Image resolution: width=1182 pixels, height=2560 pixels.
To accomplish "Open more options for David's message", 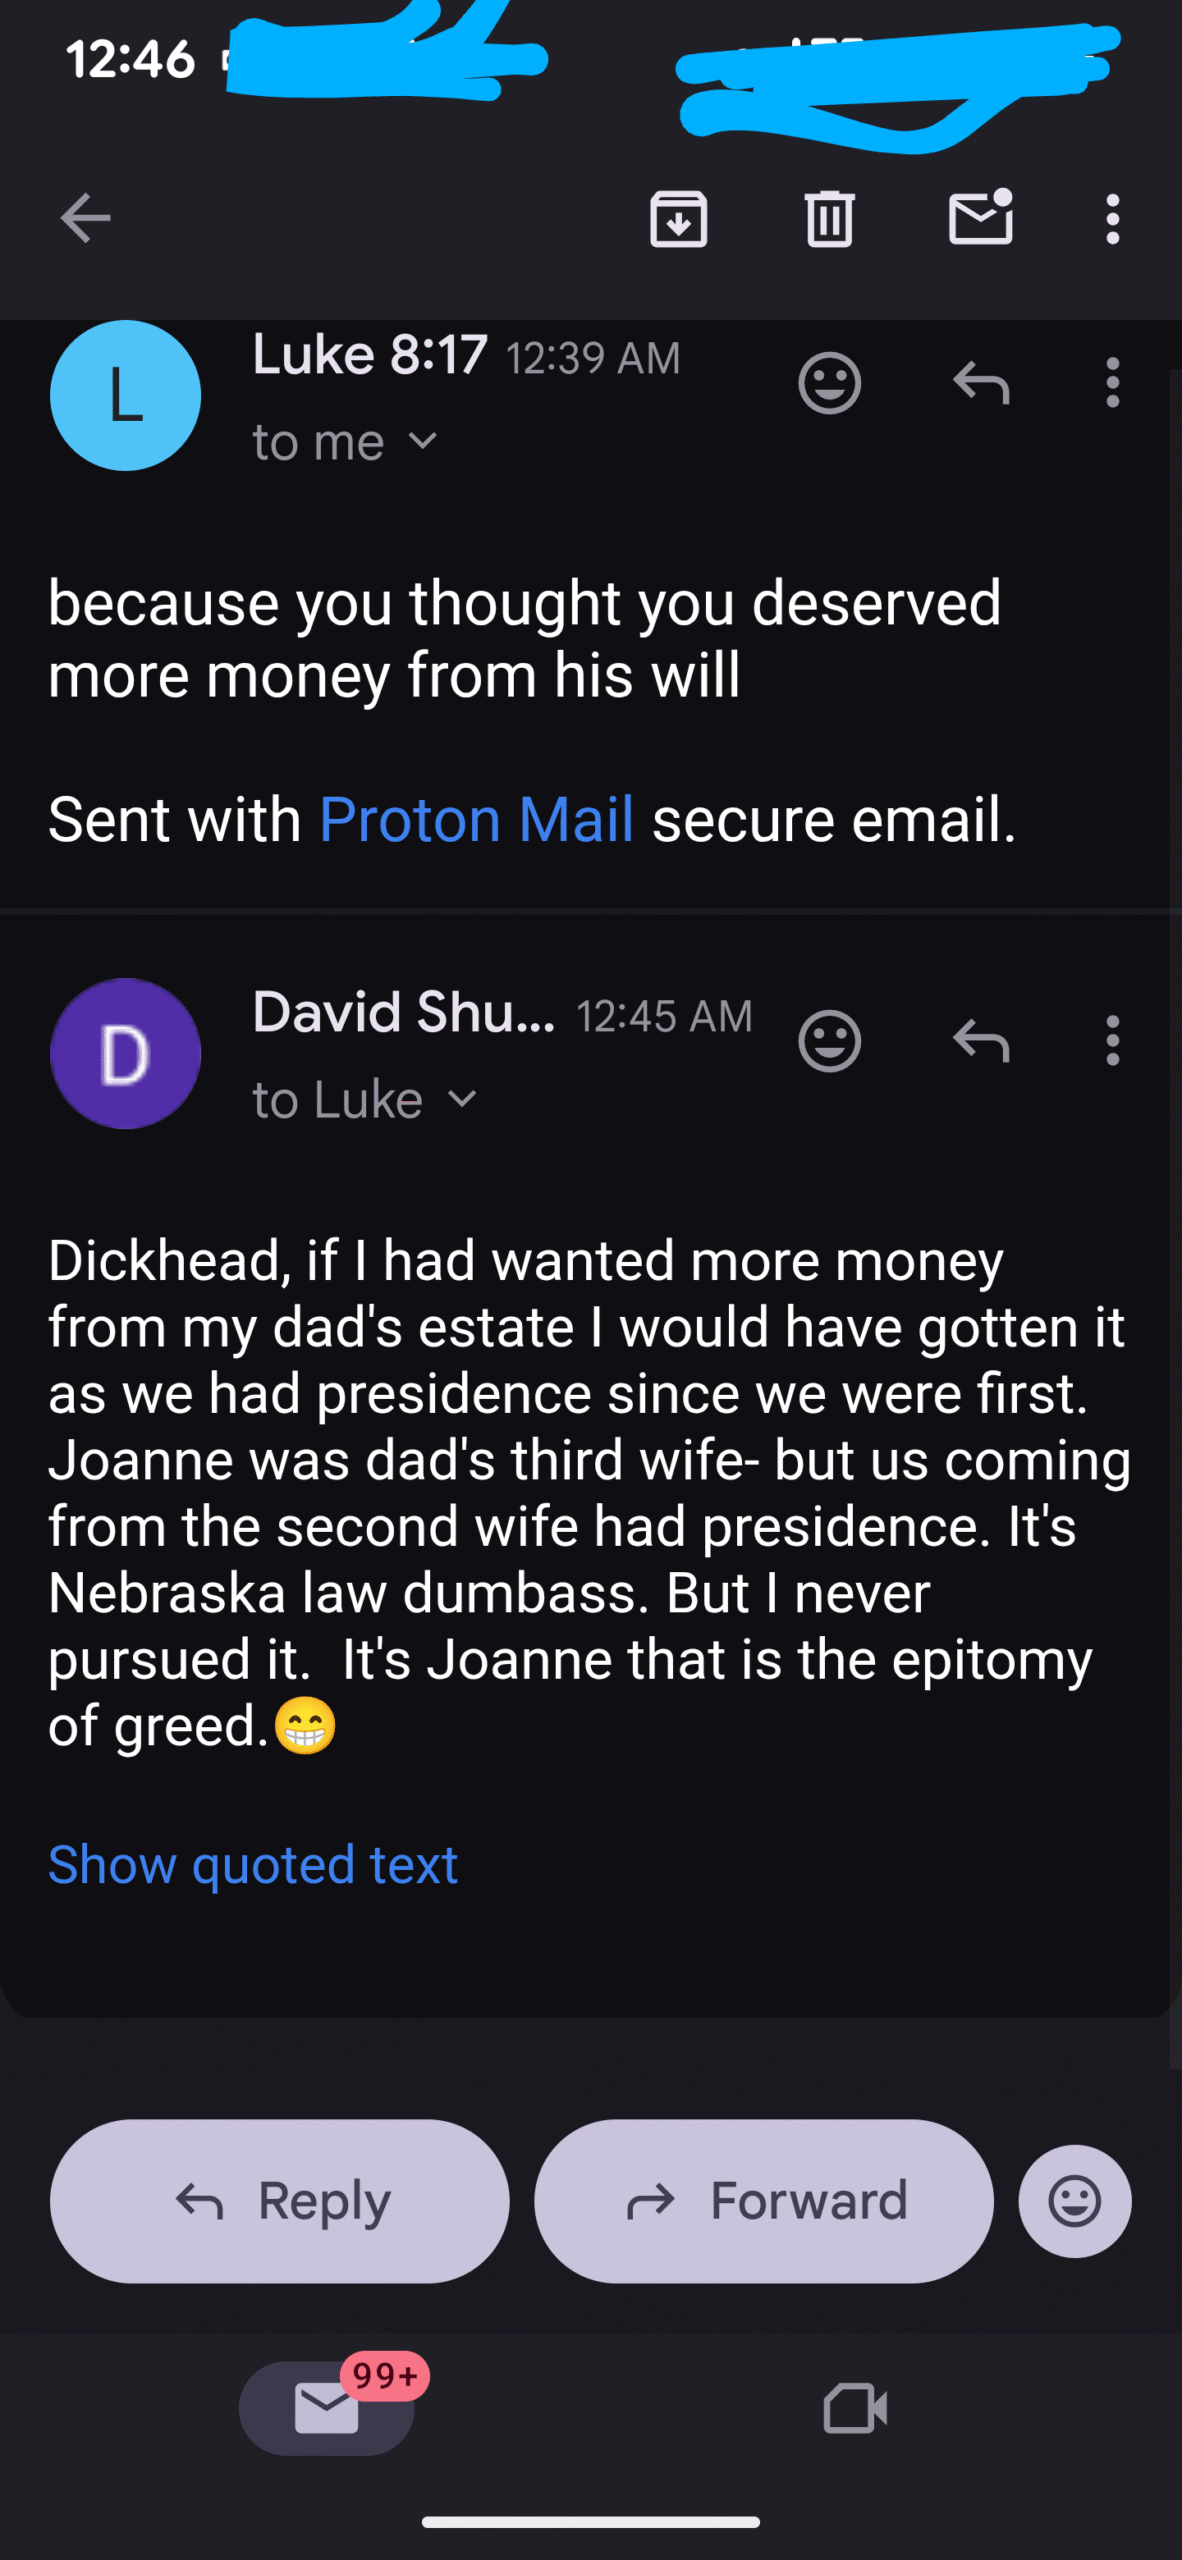I will coord(1112,1041).
